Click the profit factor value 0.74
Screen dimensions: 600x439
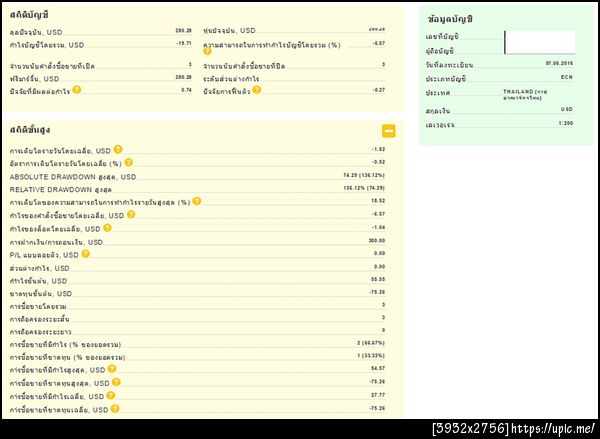(186, 90)
